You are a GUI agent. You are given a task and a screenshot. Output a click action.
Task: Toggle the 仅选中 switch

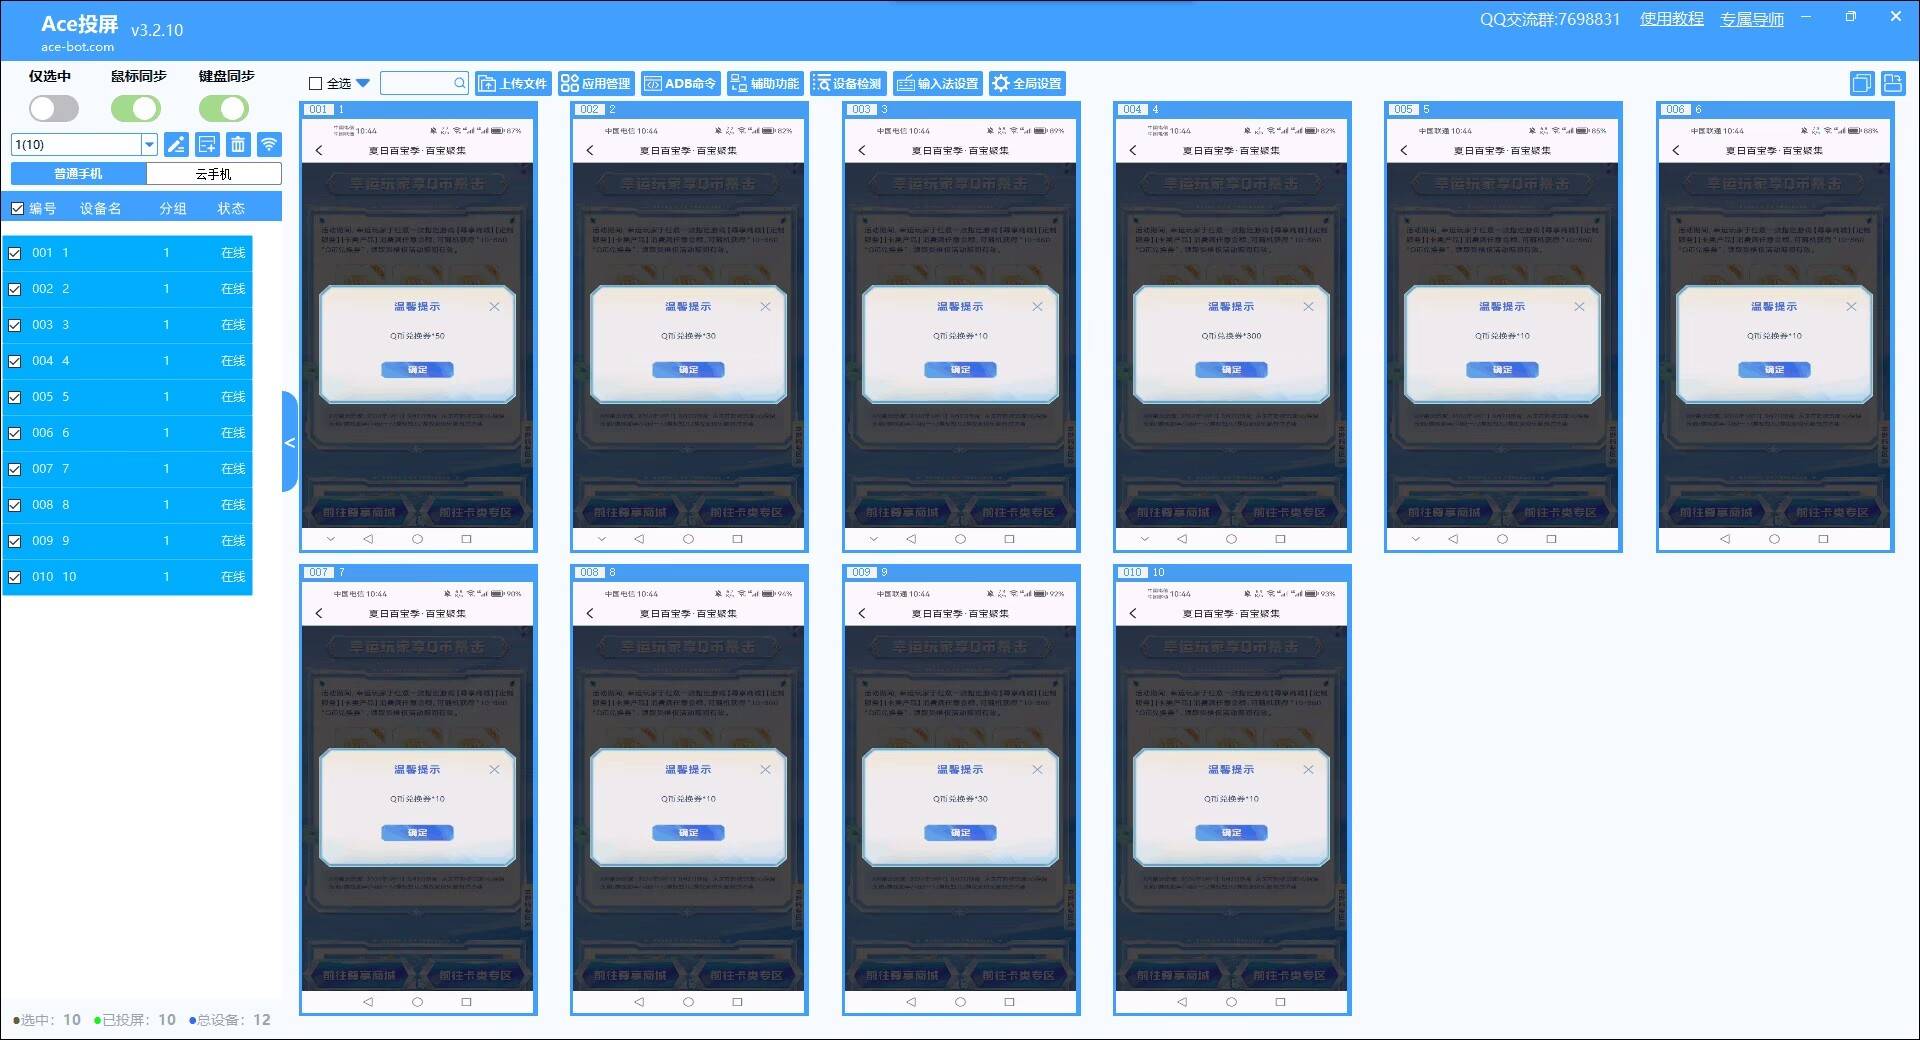tap(54, 108)
